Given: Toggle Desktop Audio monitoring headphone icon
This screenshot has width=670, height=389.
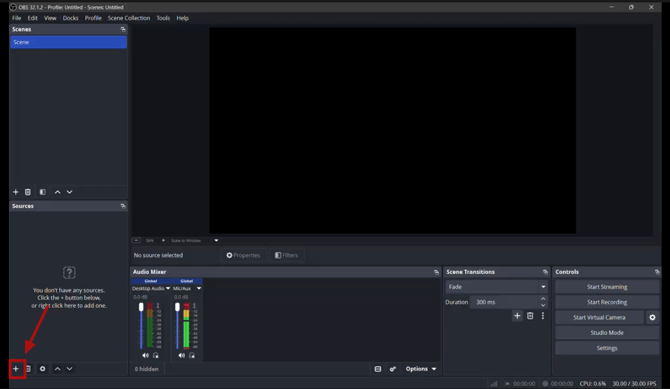Looking at the screenshot, I should 156,355.
